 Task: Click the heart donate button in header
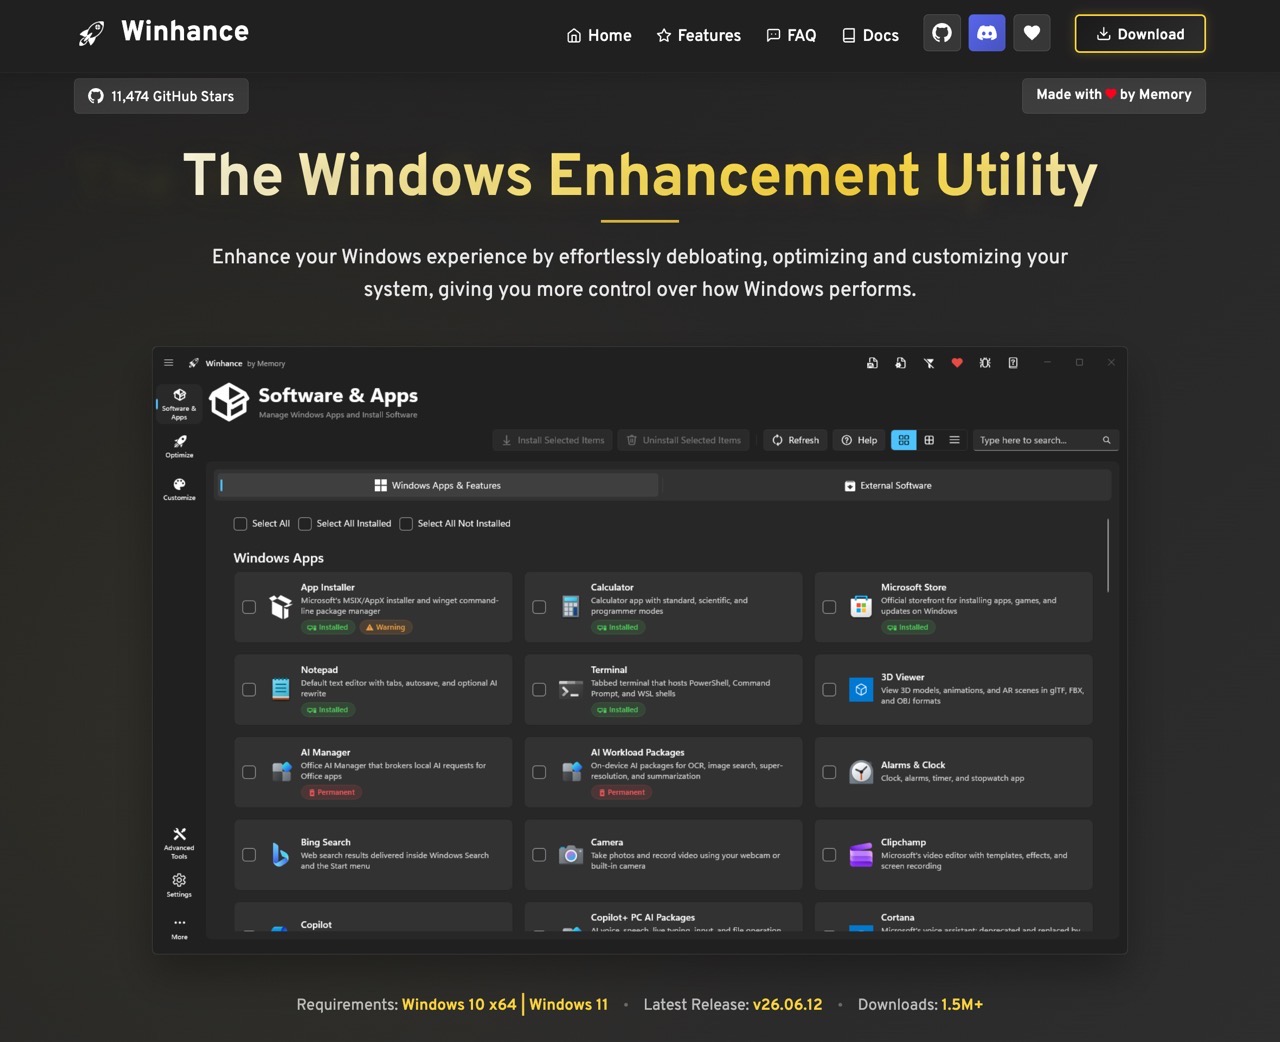click(1032, 33)
